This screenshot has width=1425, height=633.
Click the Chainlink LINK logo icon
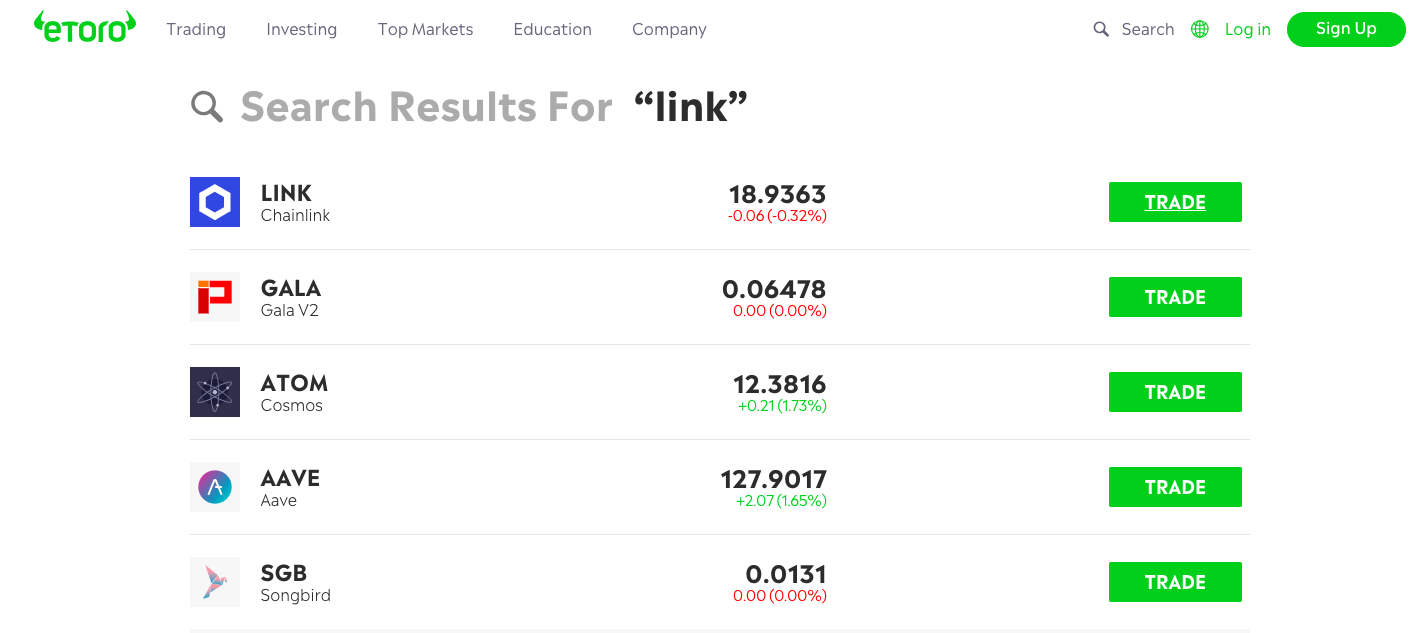click(215, 202)
